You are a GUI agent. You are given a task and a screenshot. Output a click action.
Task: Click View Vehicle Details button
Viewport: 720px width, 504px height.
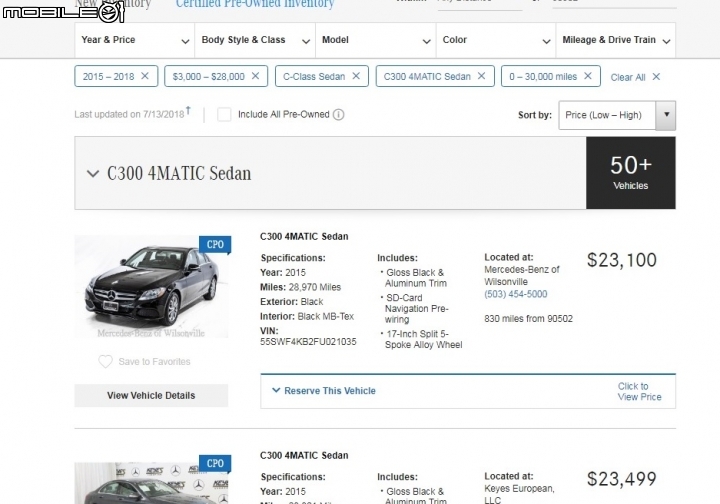coord(151,395)
